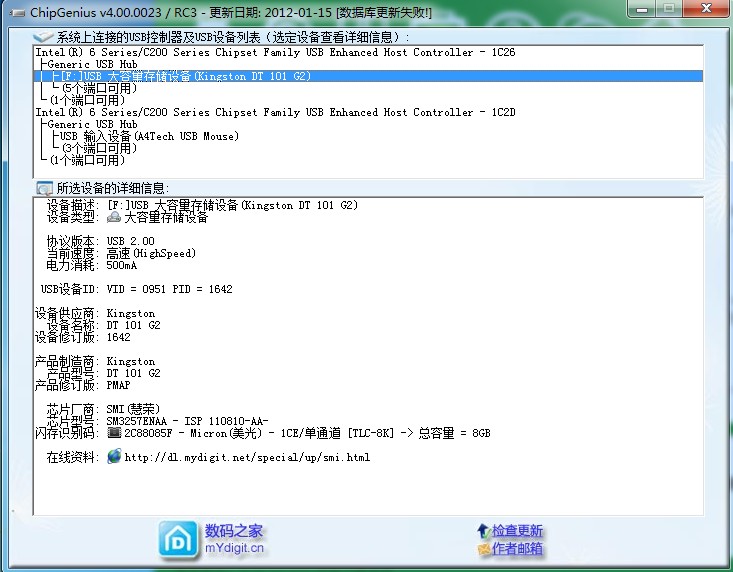Image resolution: width=733 pixels, height=572 pixels.
Task: Click the 设备修订版 1642 value
Action: (118, 337)
